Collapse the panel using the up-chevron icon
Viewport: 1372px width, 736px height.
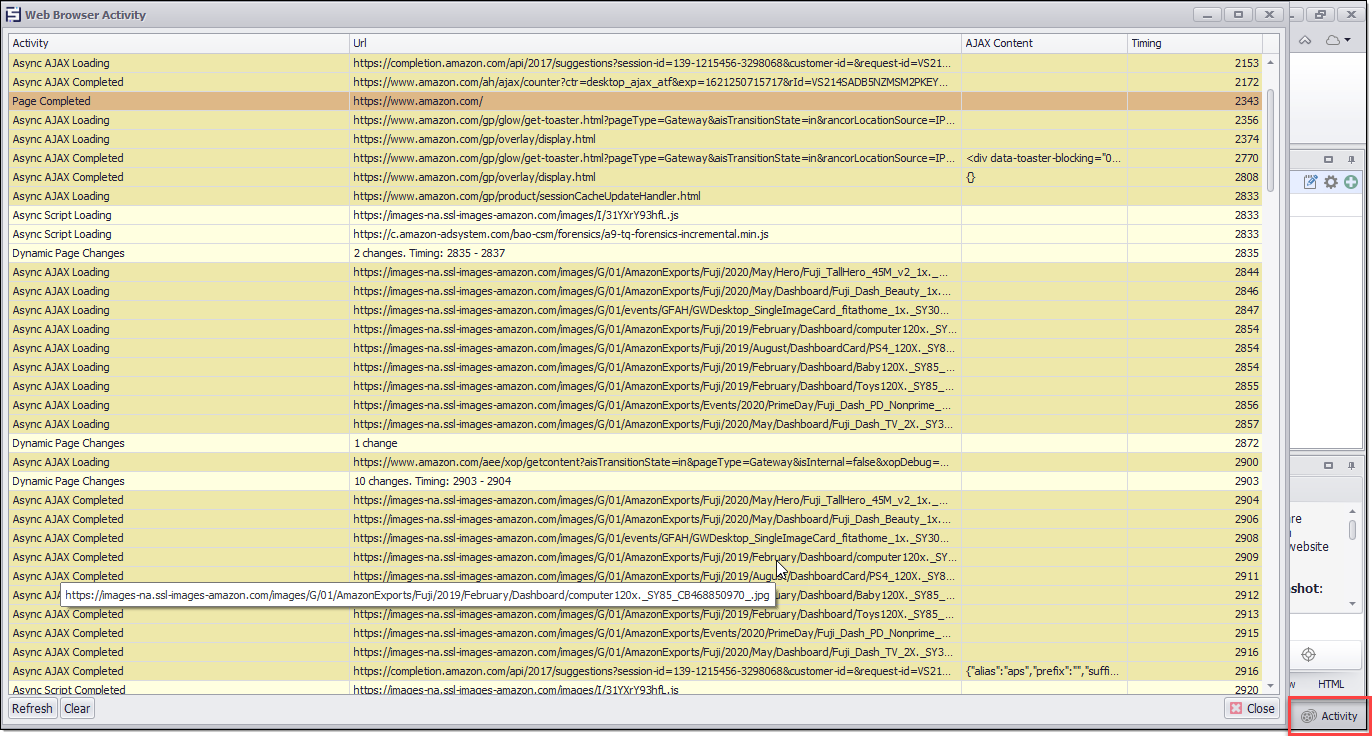tap(1305, 42)
